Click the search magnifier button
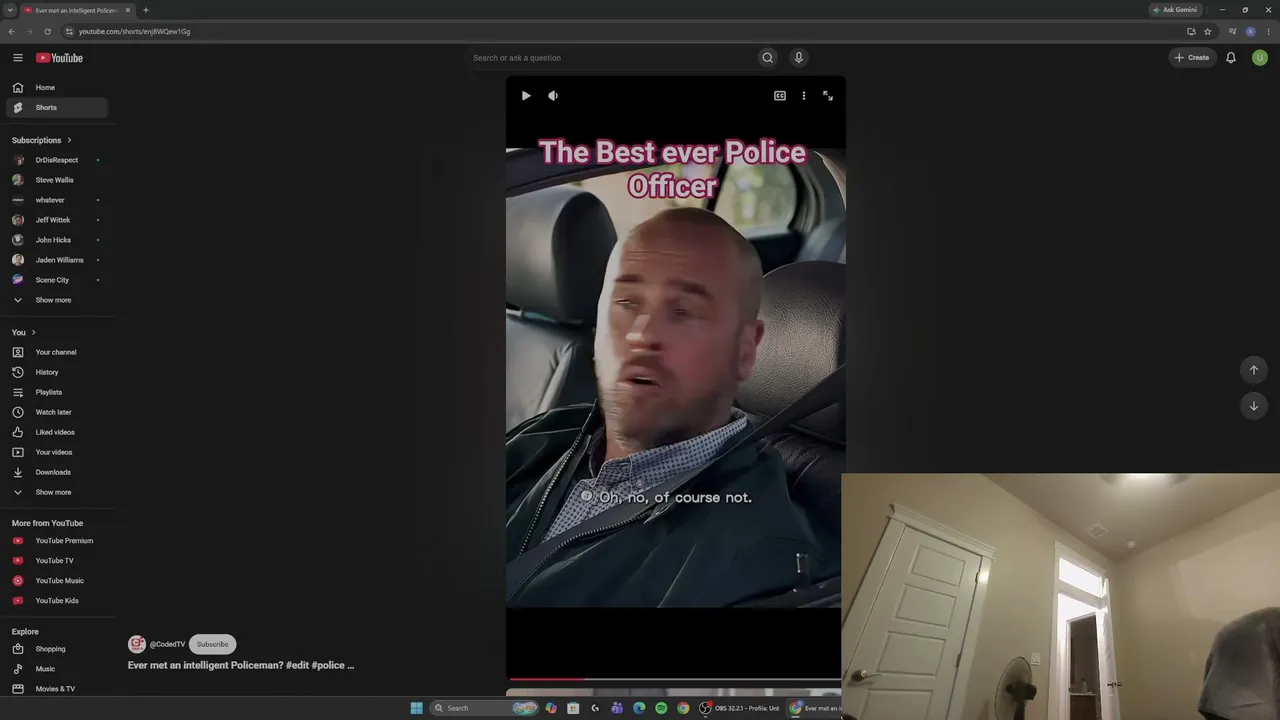The image size is (1280, 720). coord(768,58)
